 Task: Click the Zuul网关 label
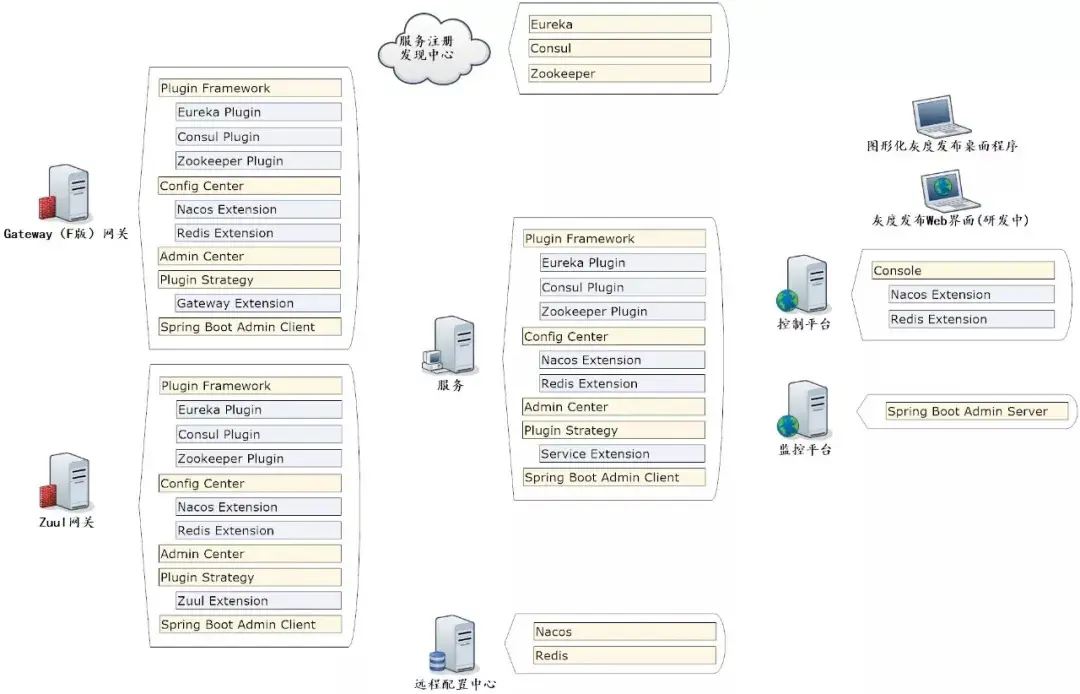coord(66,522)
